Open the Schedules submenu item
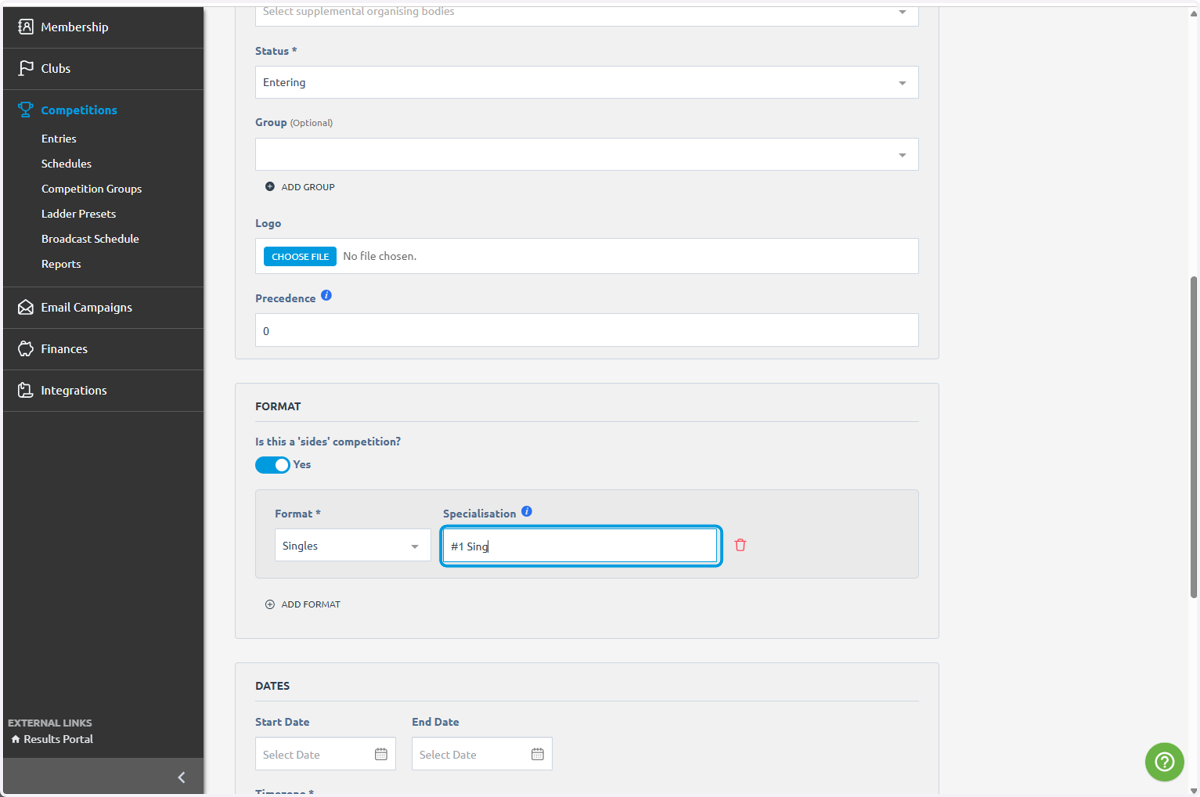The height and width of the screenshot is (797, 1200). [x=66, y=164]
